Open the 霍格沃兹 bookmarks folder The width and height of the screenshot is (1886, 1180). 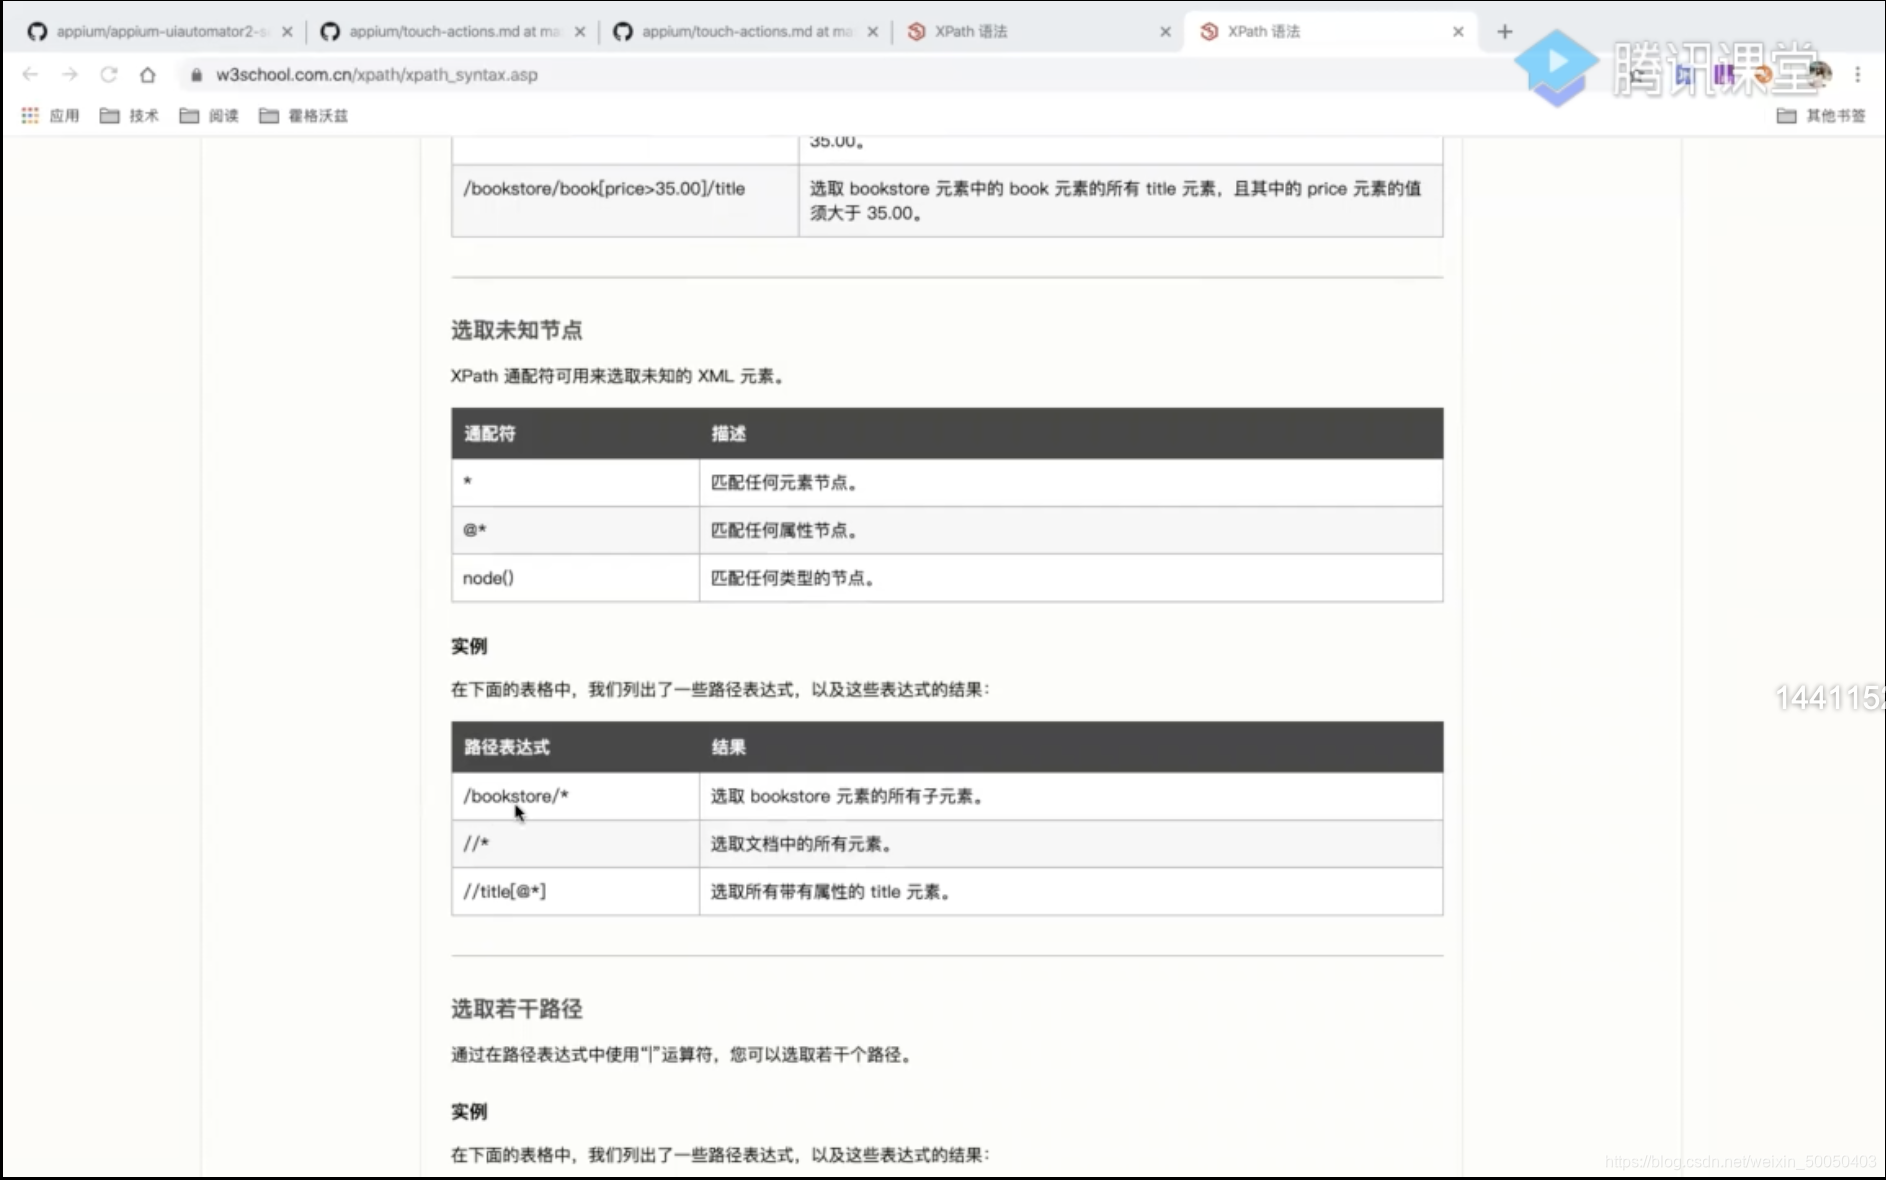[303, 116]
